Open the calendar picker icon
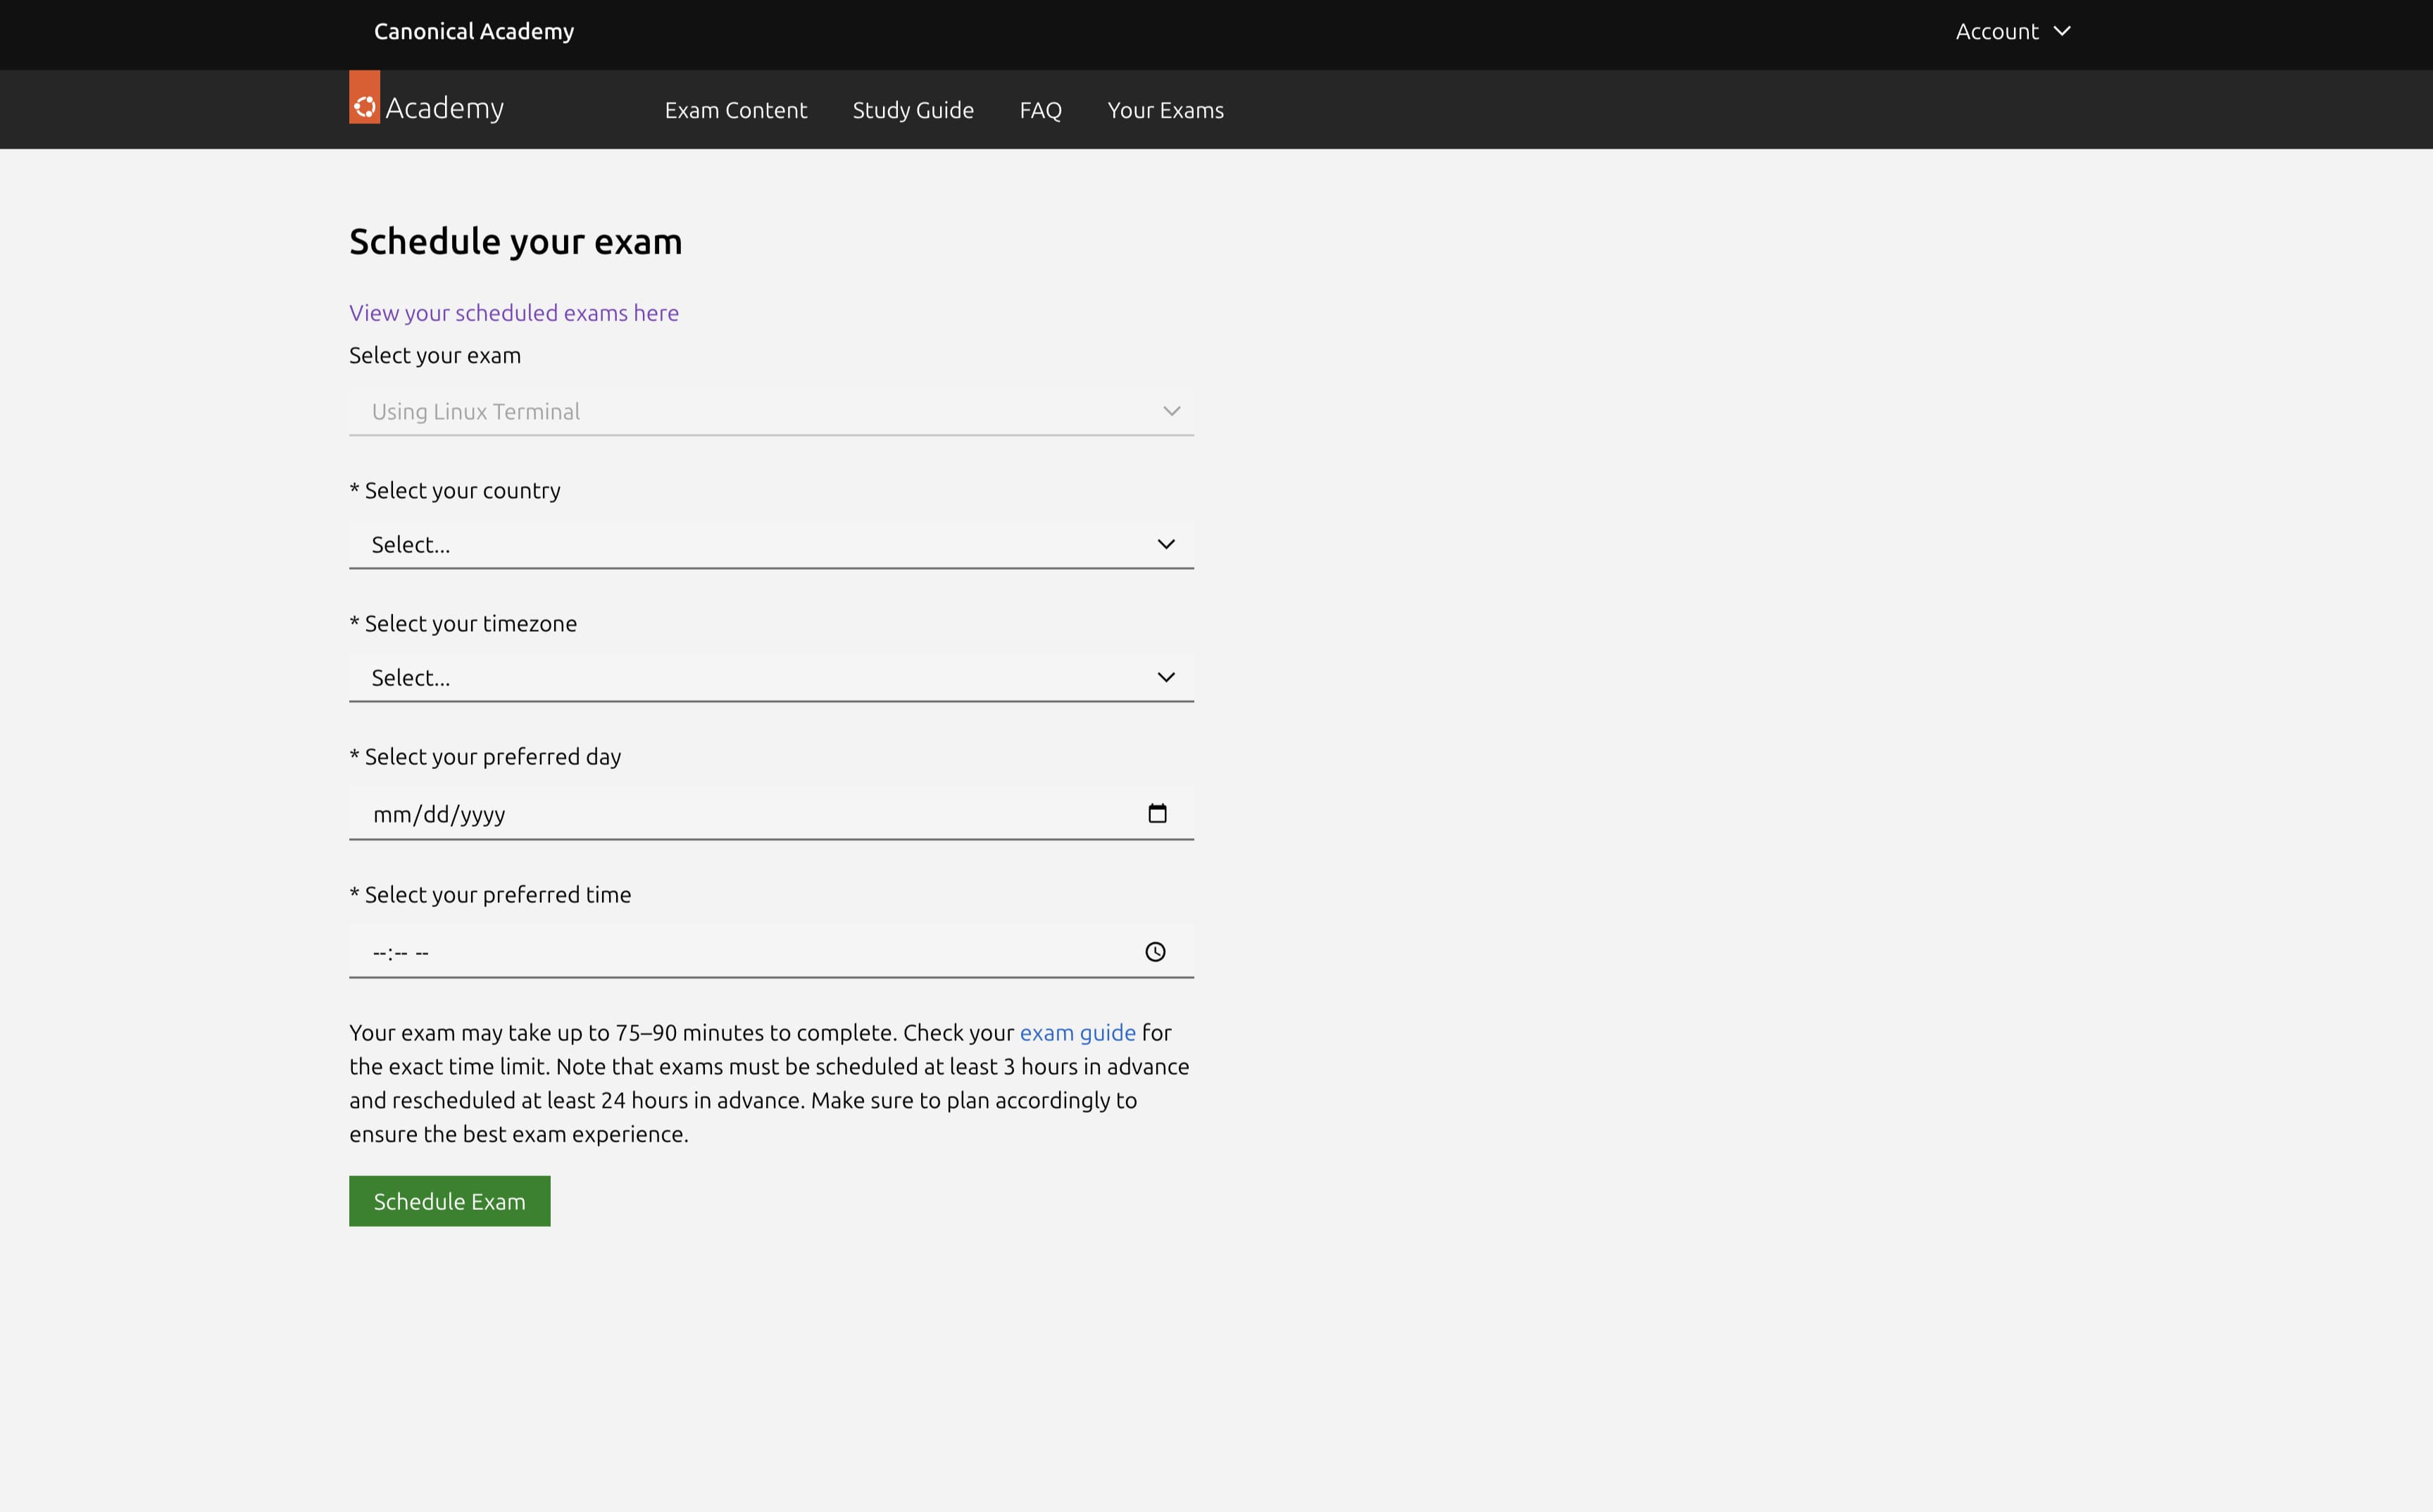Image resolution: width=2433 pixels, height=1512 pixels. click(x=1157, y=813)
